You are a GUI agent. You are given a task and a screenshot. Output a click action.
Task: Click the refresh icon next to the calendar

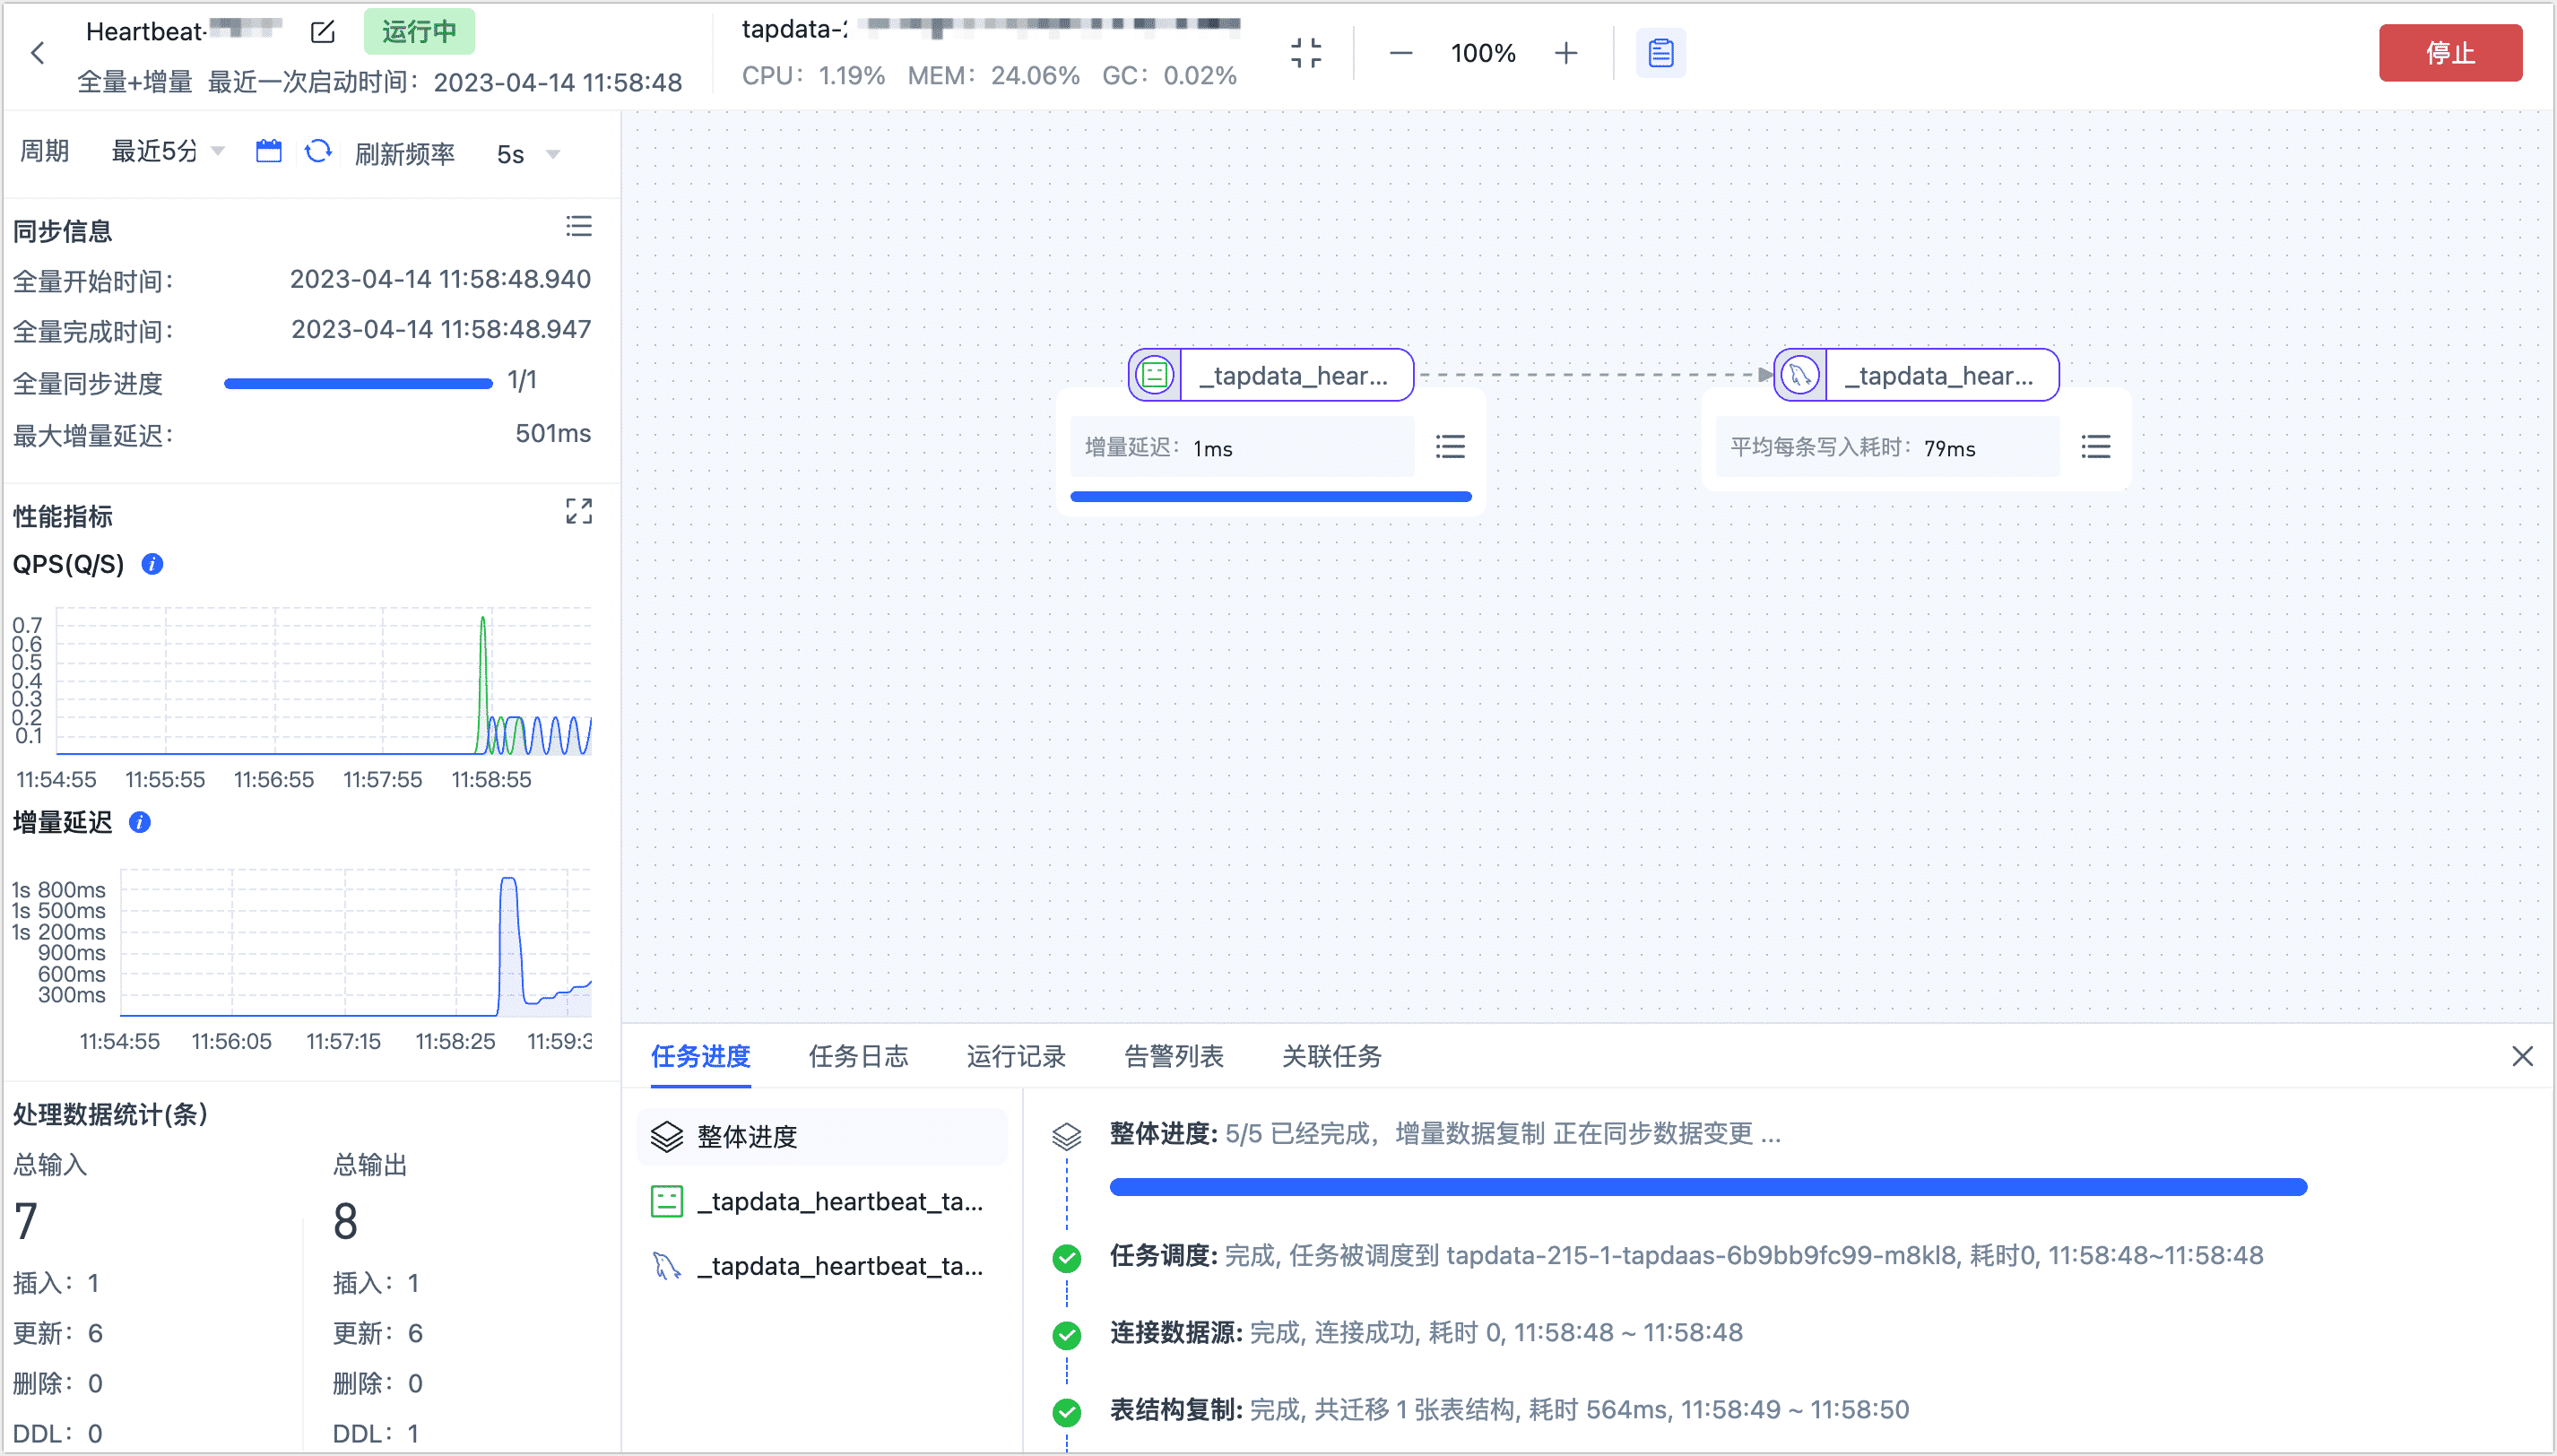coord(318,152)
